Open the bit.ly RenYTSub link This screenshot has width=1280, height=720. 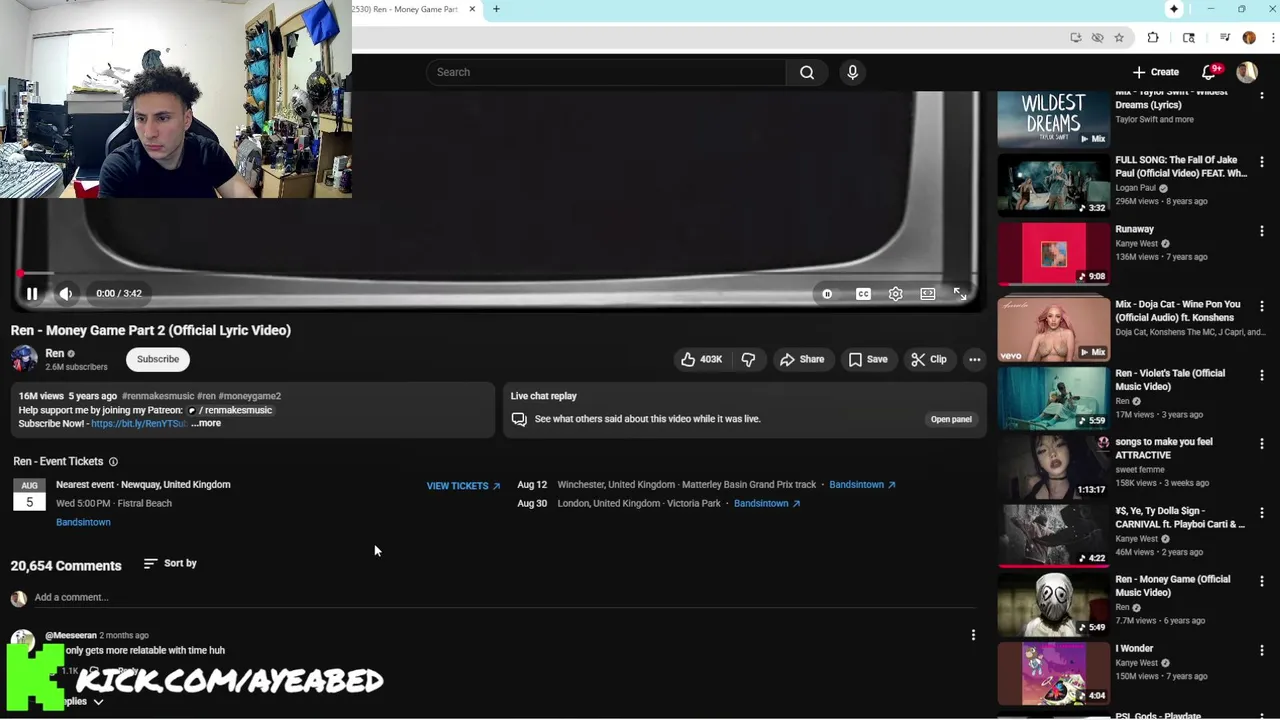(138, 423)
